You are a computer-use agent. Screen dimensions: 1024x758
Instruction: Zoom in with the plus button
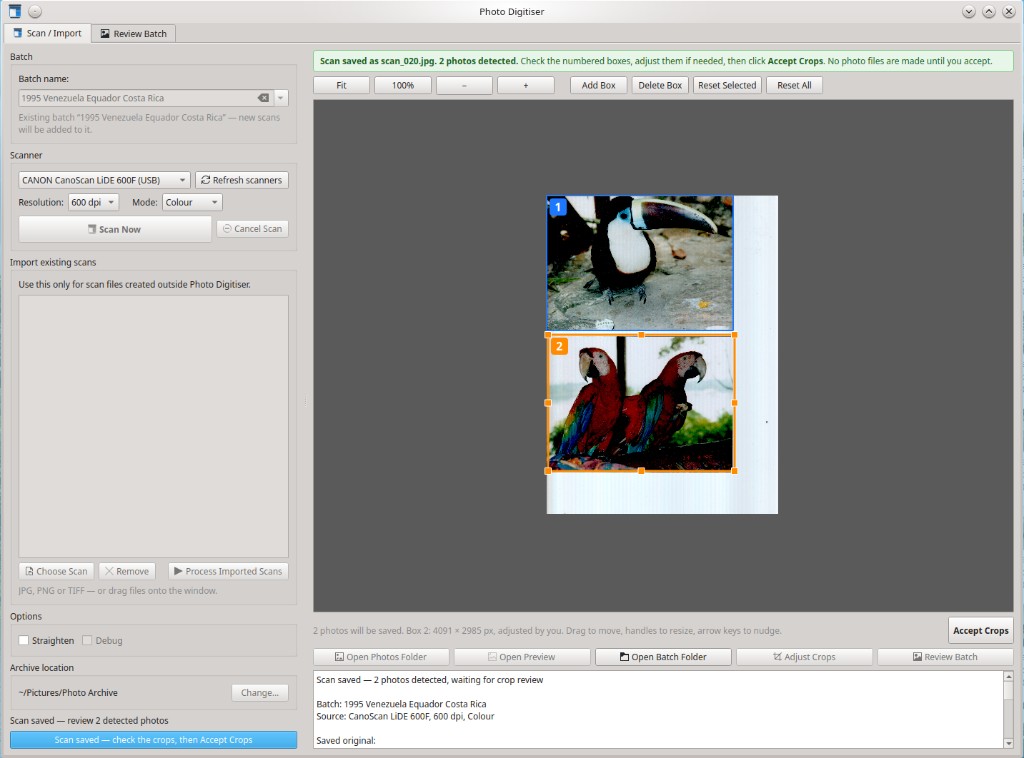[526, 86]
